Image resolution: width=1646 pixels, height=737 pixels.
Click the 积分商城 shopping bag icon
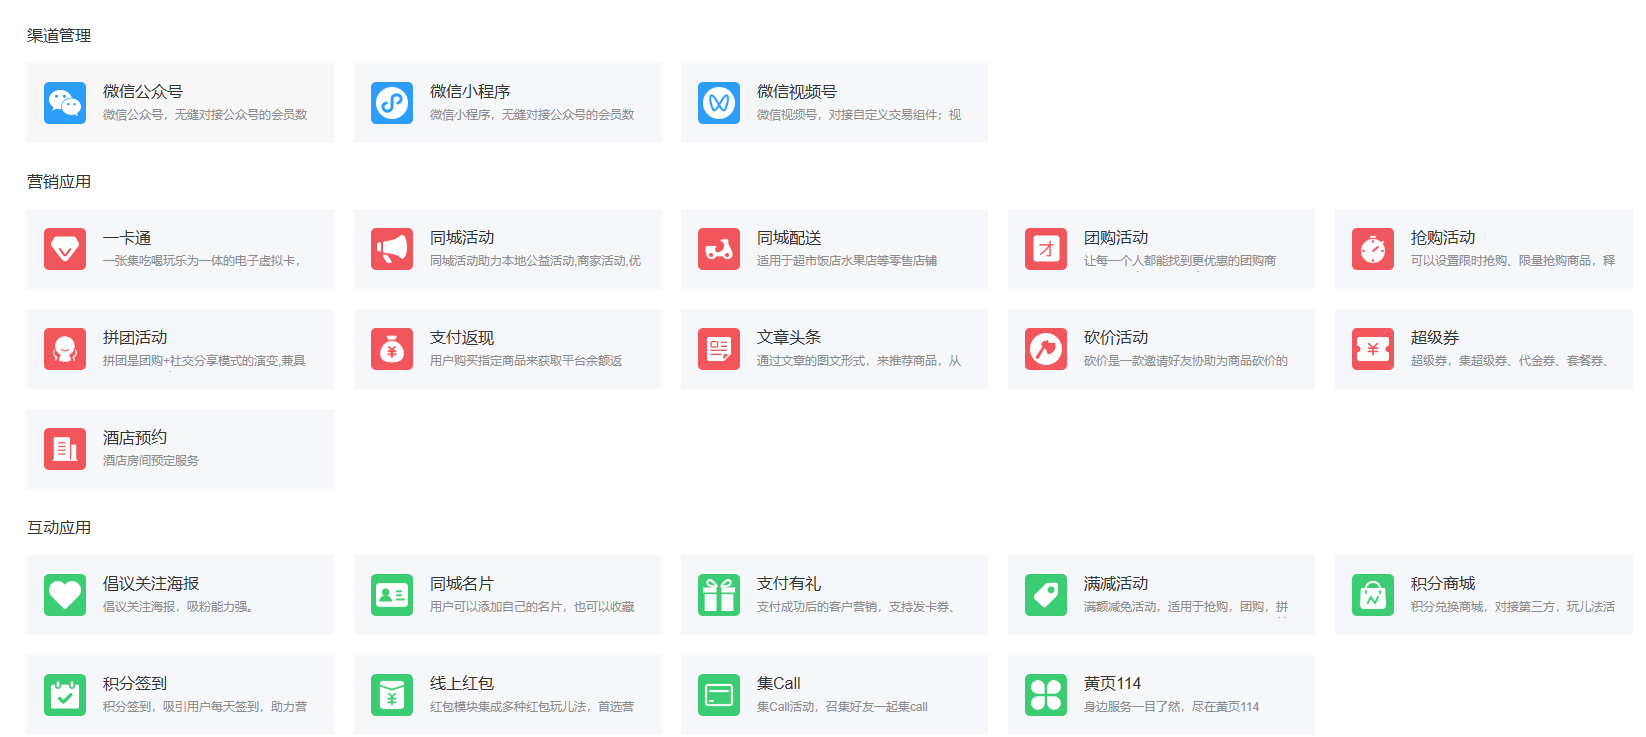tap(1373, 595)
